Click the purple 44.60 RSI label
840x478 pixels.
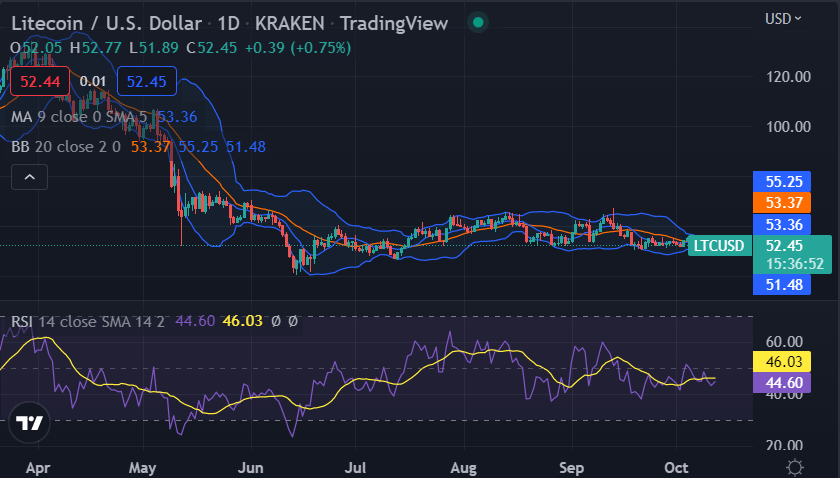click(x=782, y=383)
